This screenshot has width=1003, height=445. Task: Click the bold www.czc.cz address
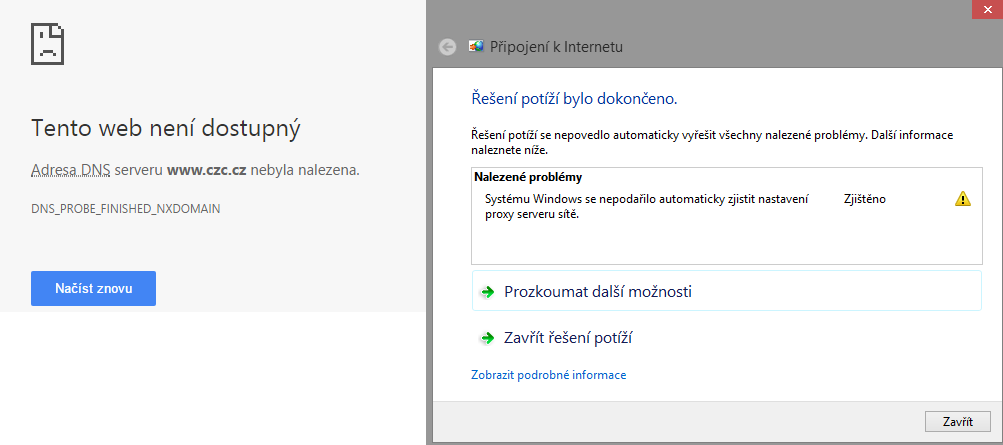[207, 170]
